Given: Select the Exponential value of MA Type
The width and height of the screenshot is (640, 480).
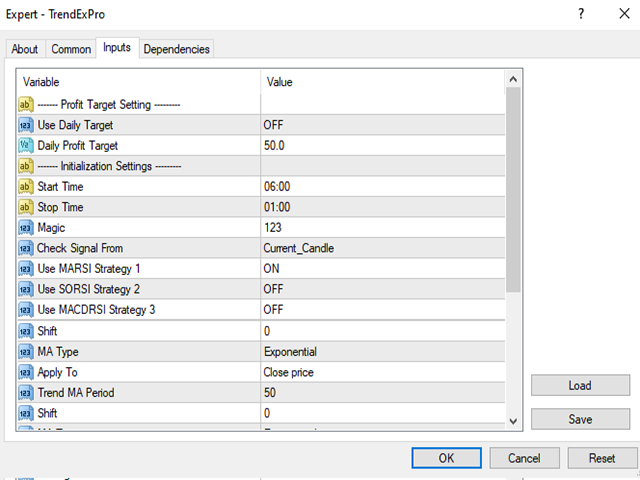Looking at the screenshot, I should (x=290, y=352).
